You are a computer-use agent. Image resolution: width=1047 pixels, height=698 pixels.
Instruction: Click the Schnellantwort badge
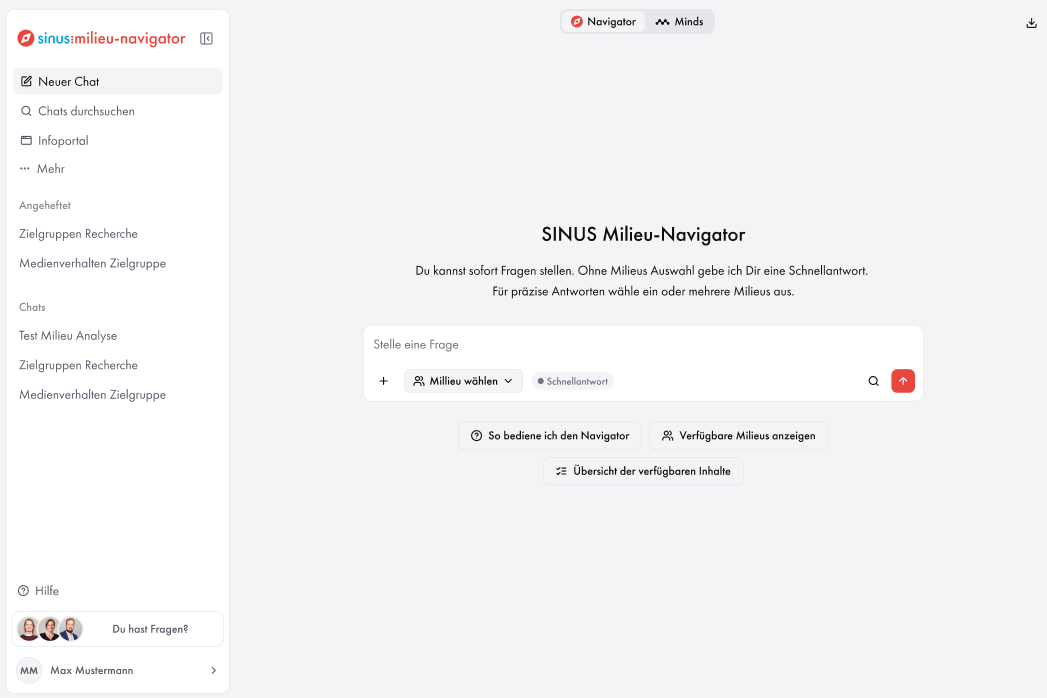pyautogui.click(x=573, y=381)
